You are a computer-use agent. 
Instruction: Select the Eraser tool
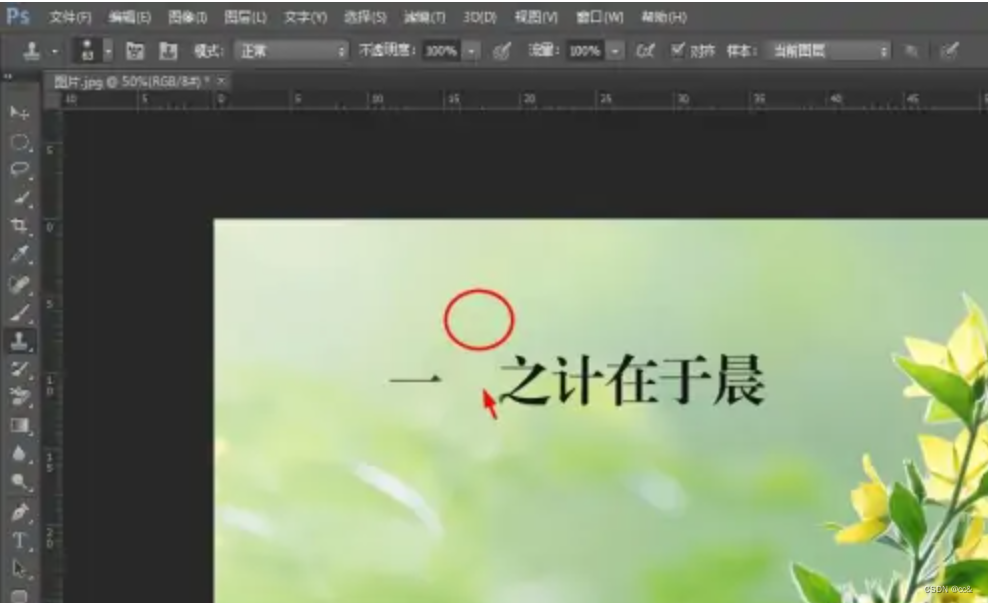(20, 397)
